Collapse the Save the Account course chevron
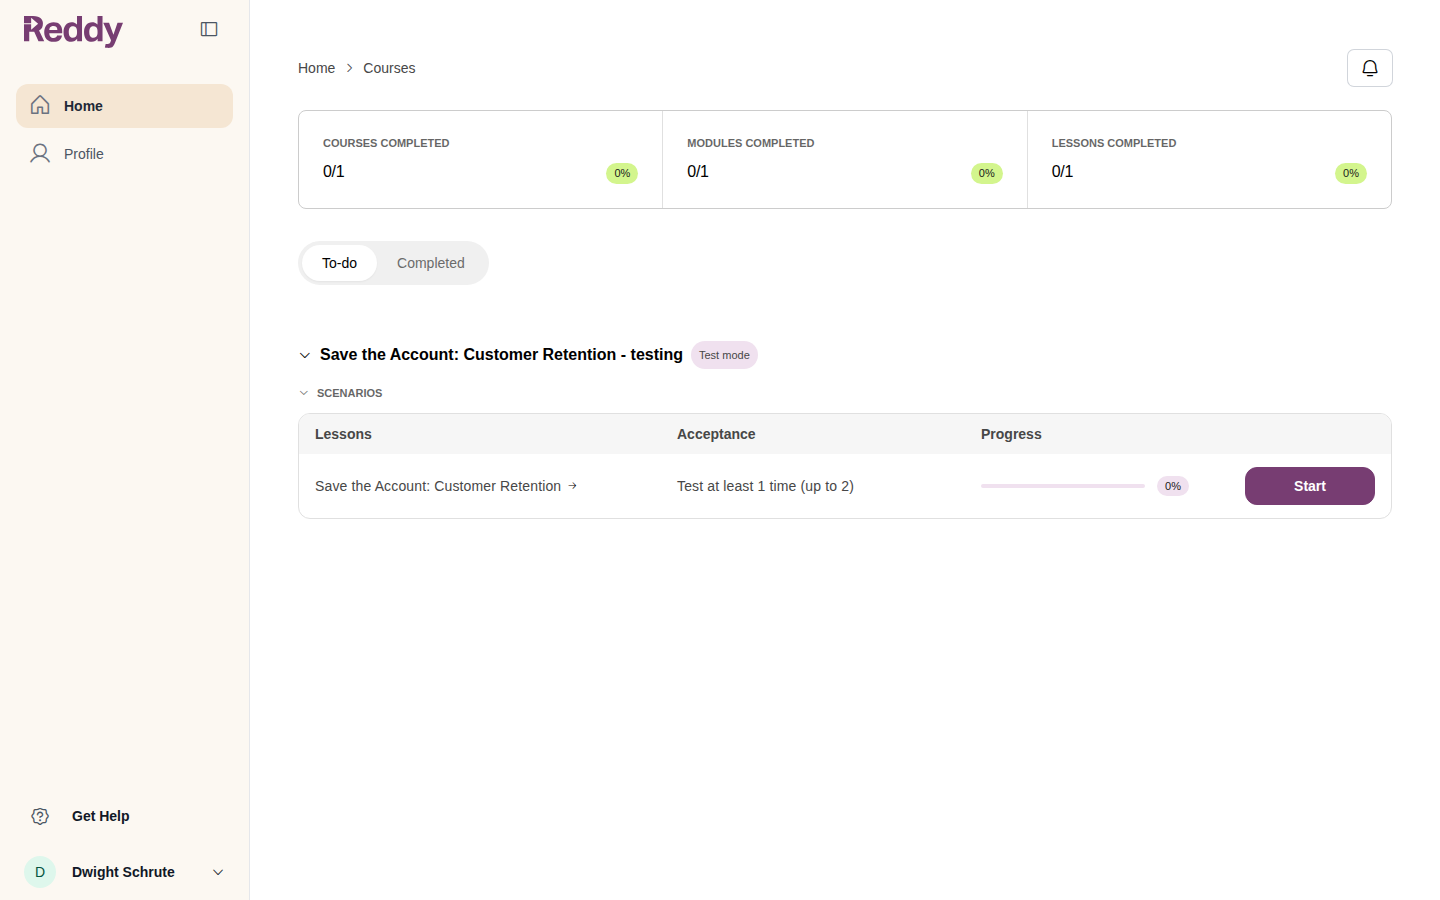1440x900 pixels. point(305,355)
